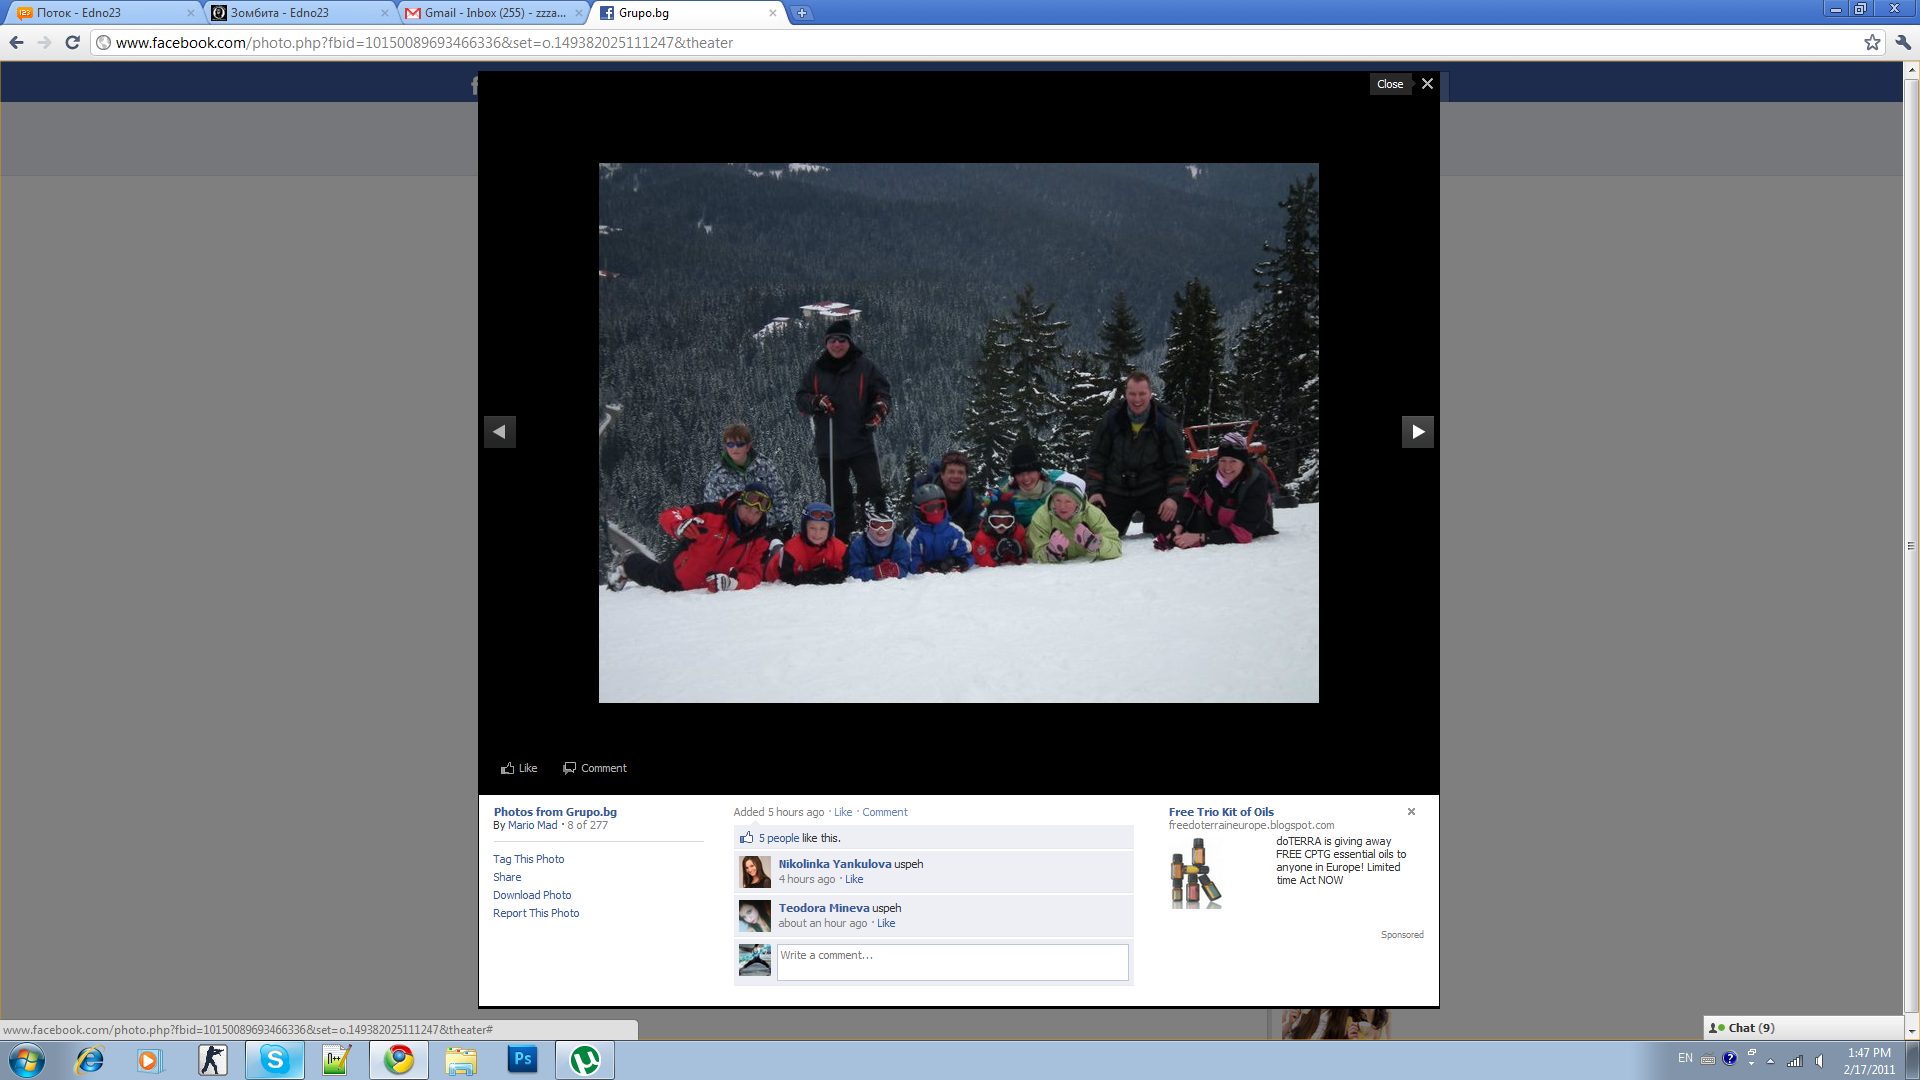Bookmark page with the star icon

pos(1872,42)
